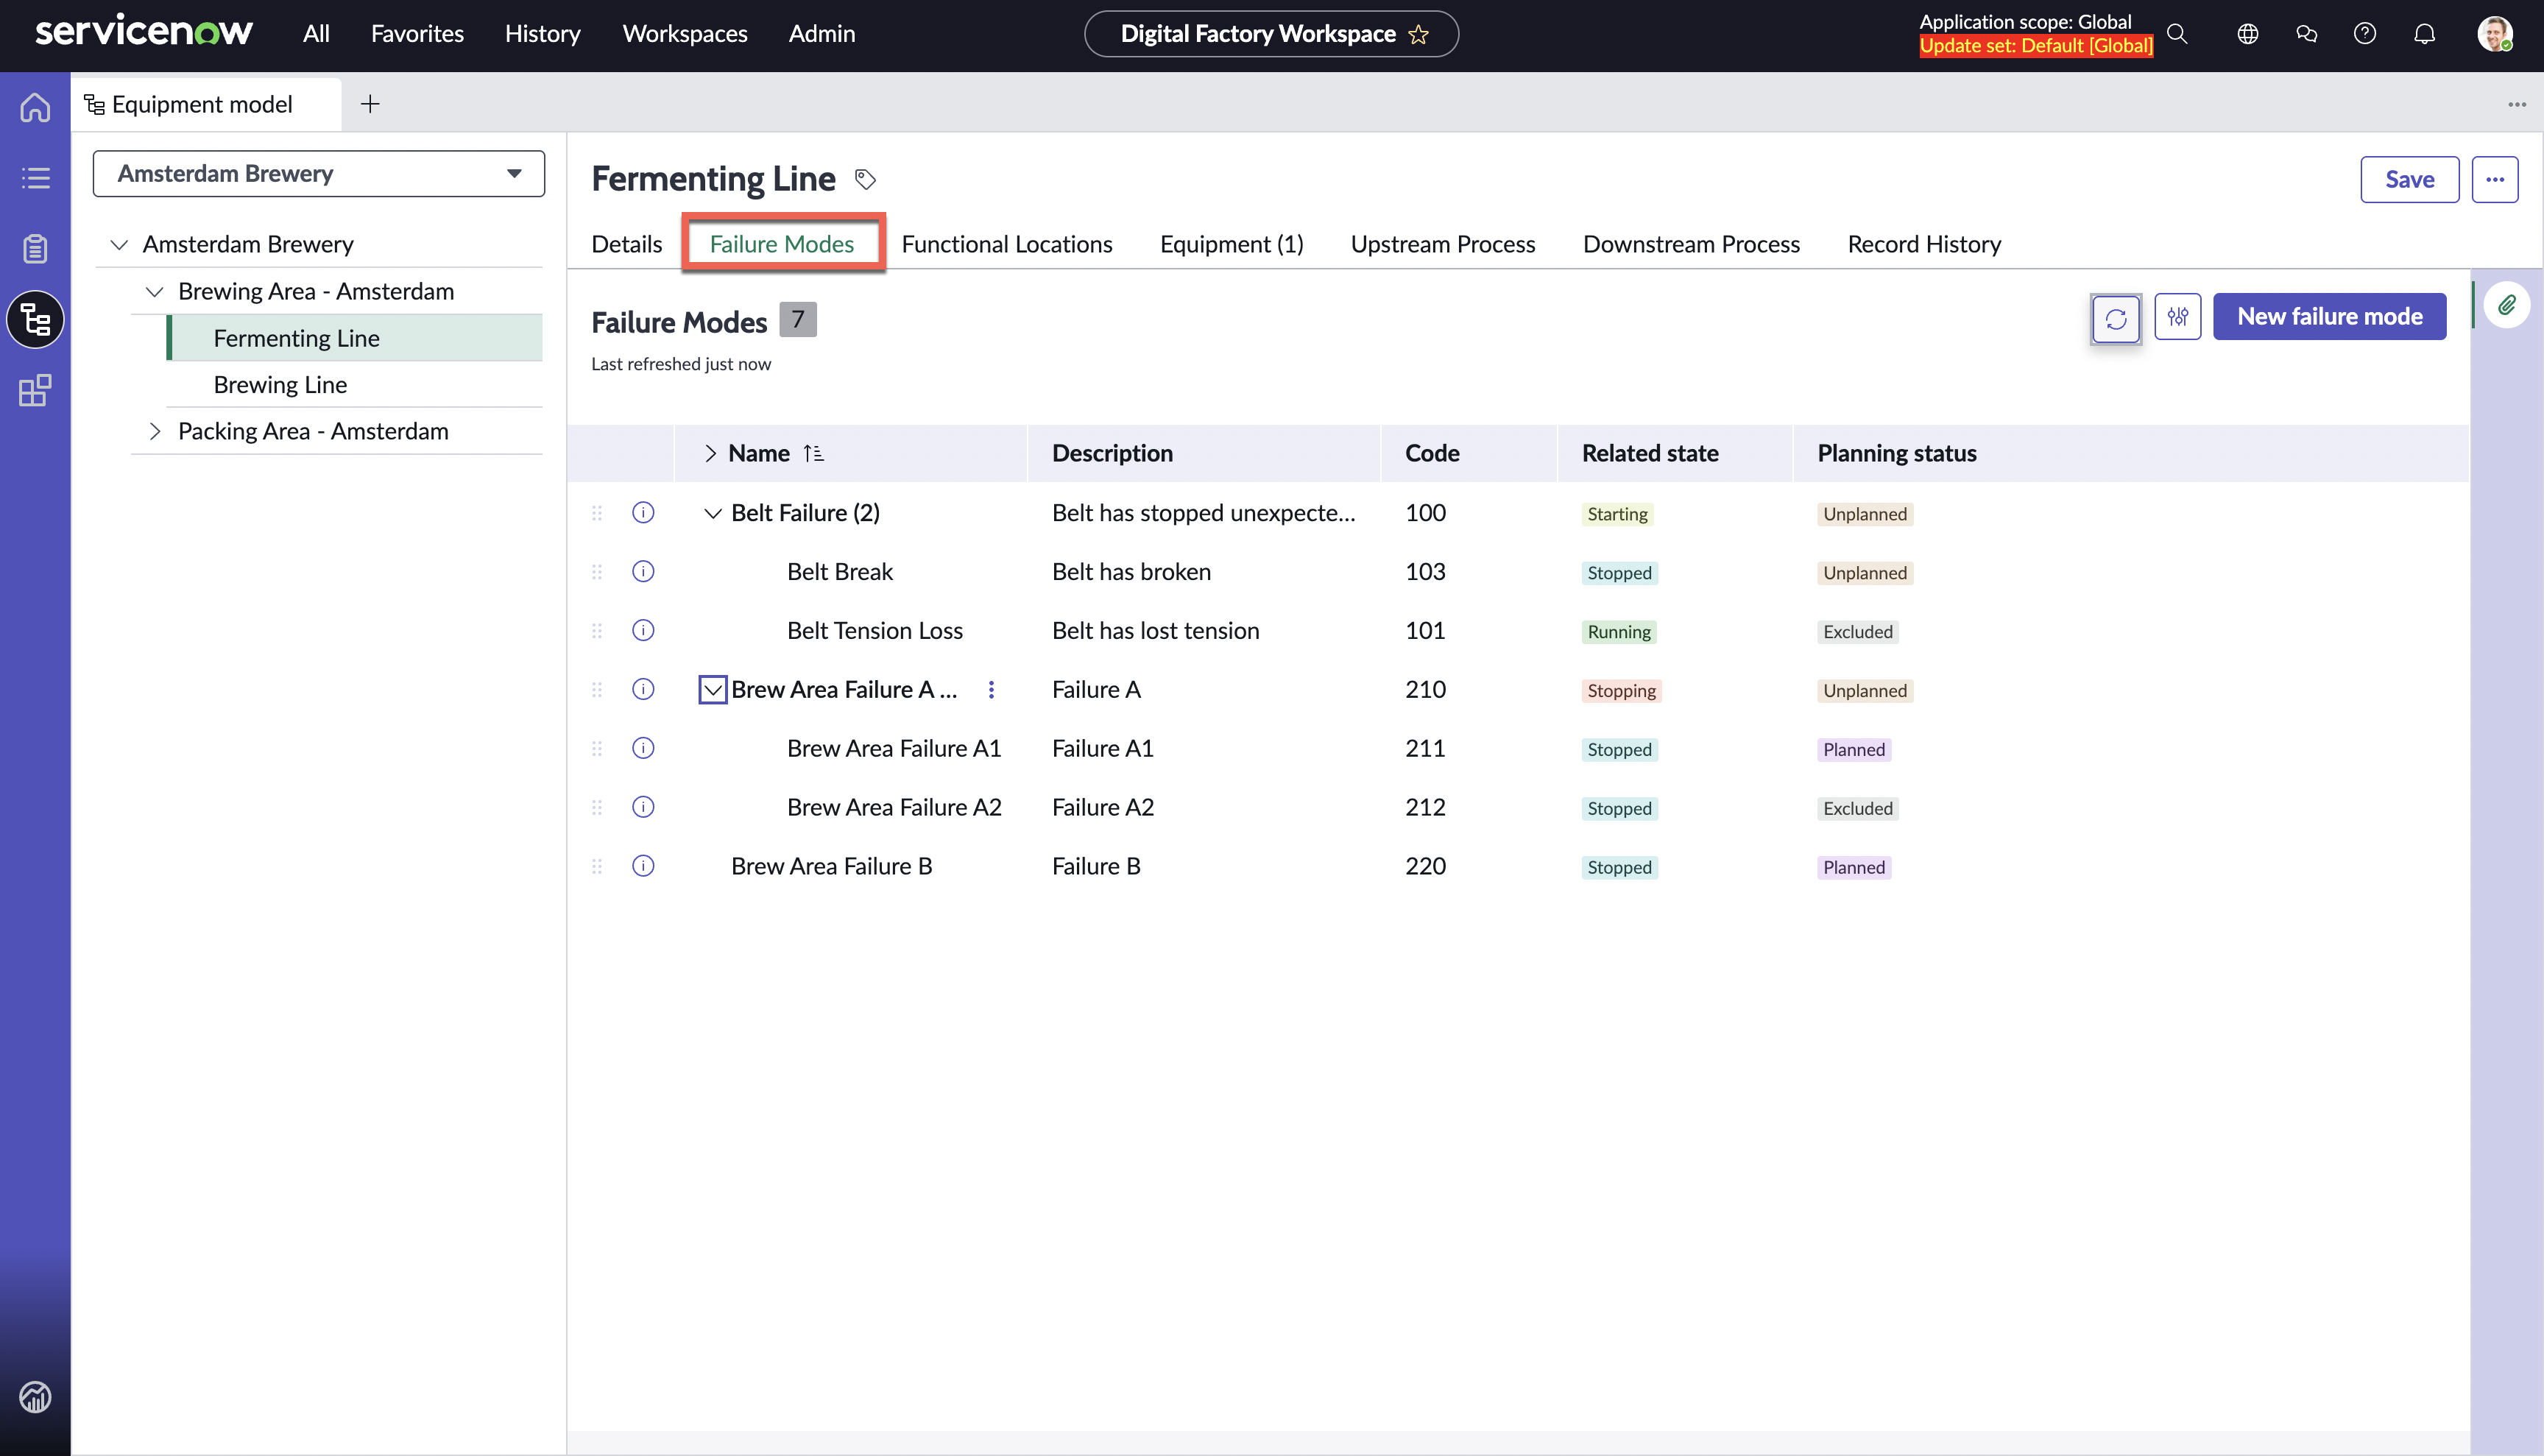Image resolution: width=2544 pixels, height=1456 pixels.
Task: Switch to the Downstream Process tab
Action: click(x=1690, y=244)
